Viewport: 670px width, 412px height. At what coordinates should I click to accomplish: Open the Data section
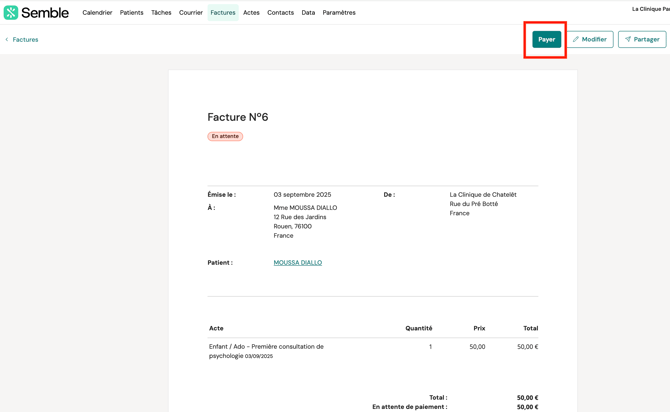point(308,13)
